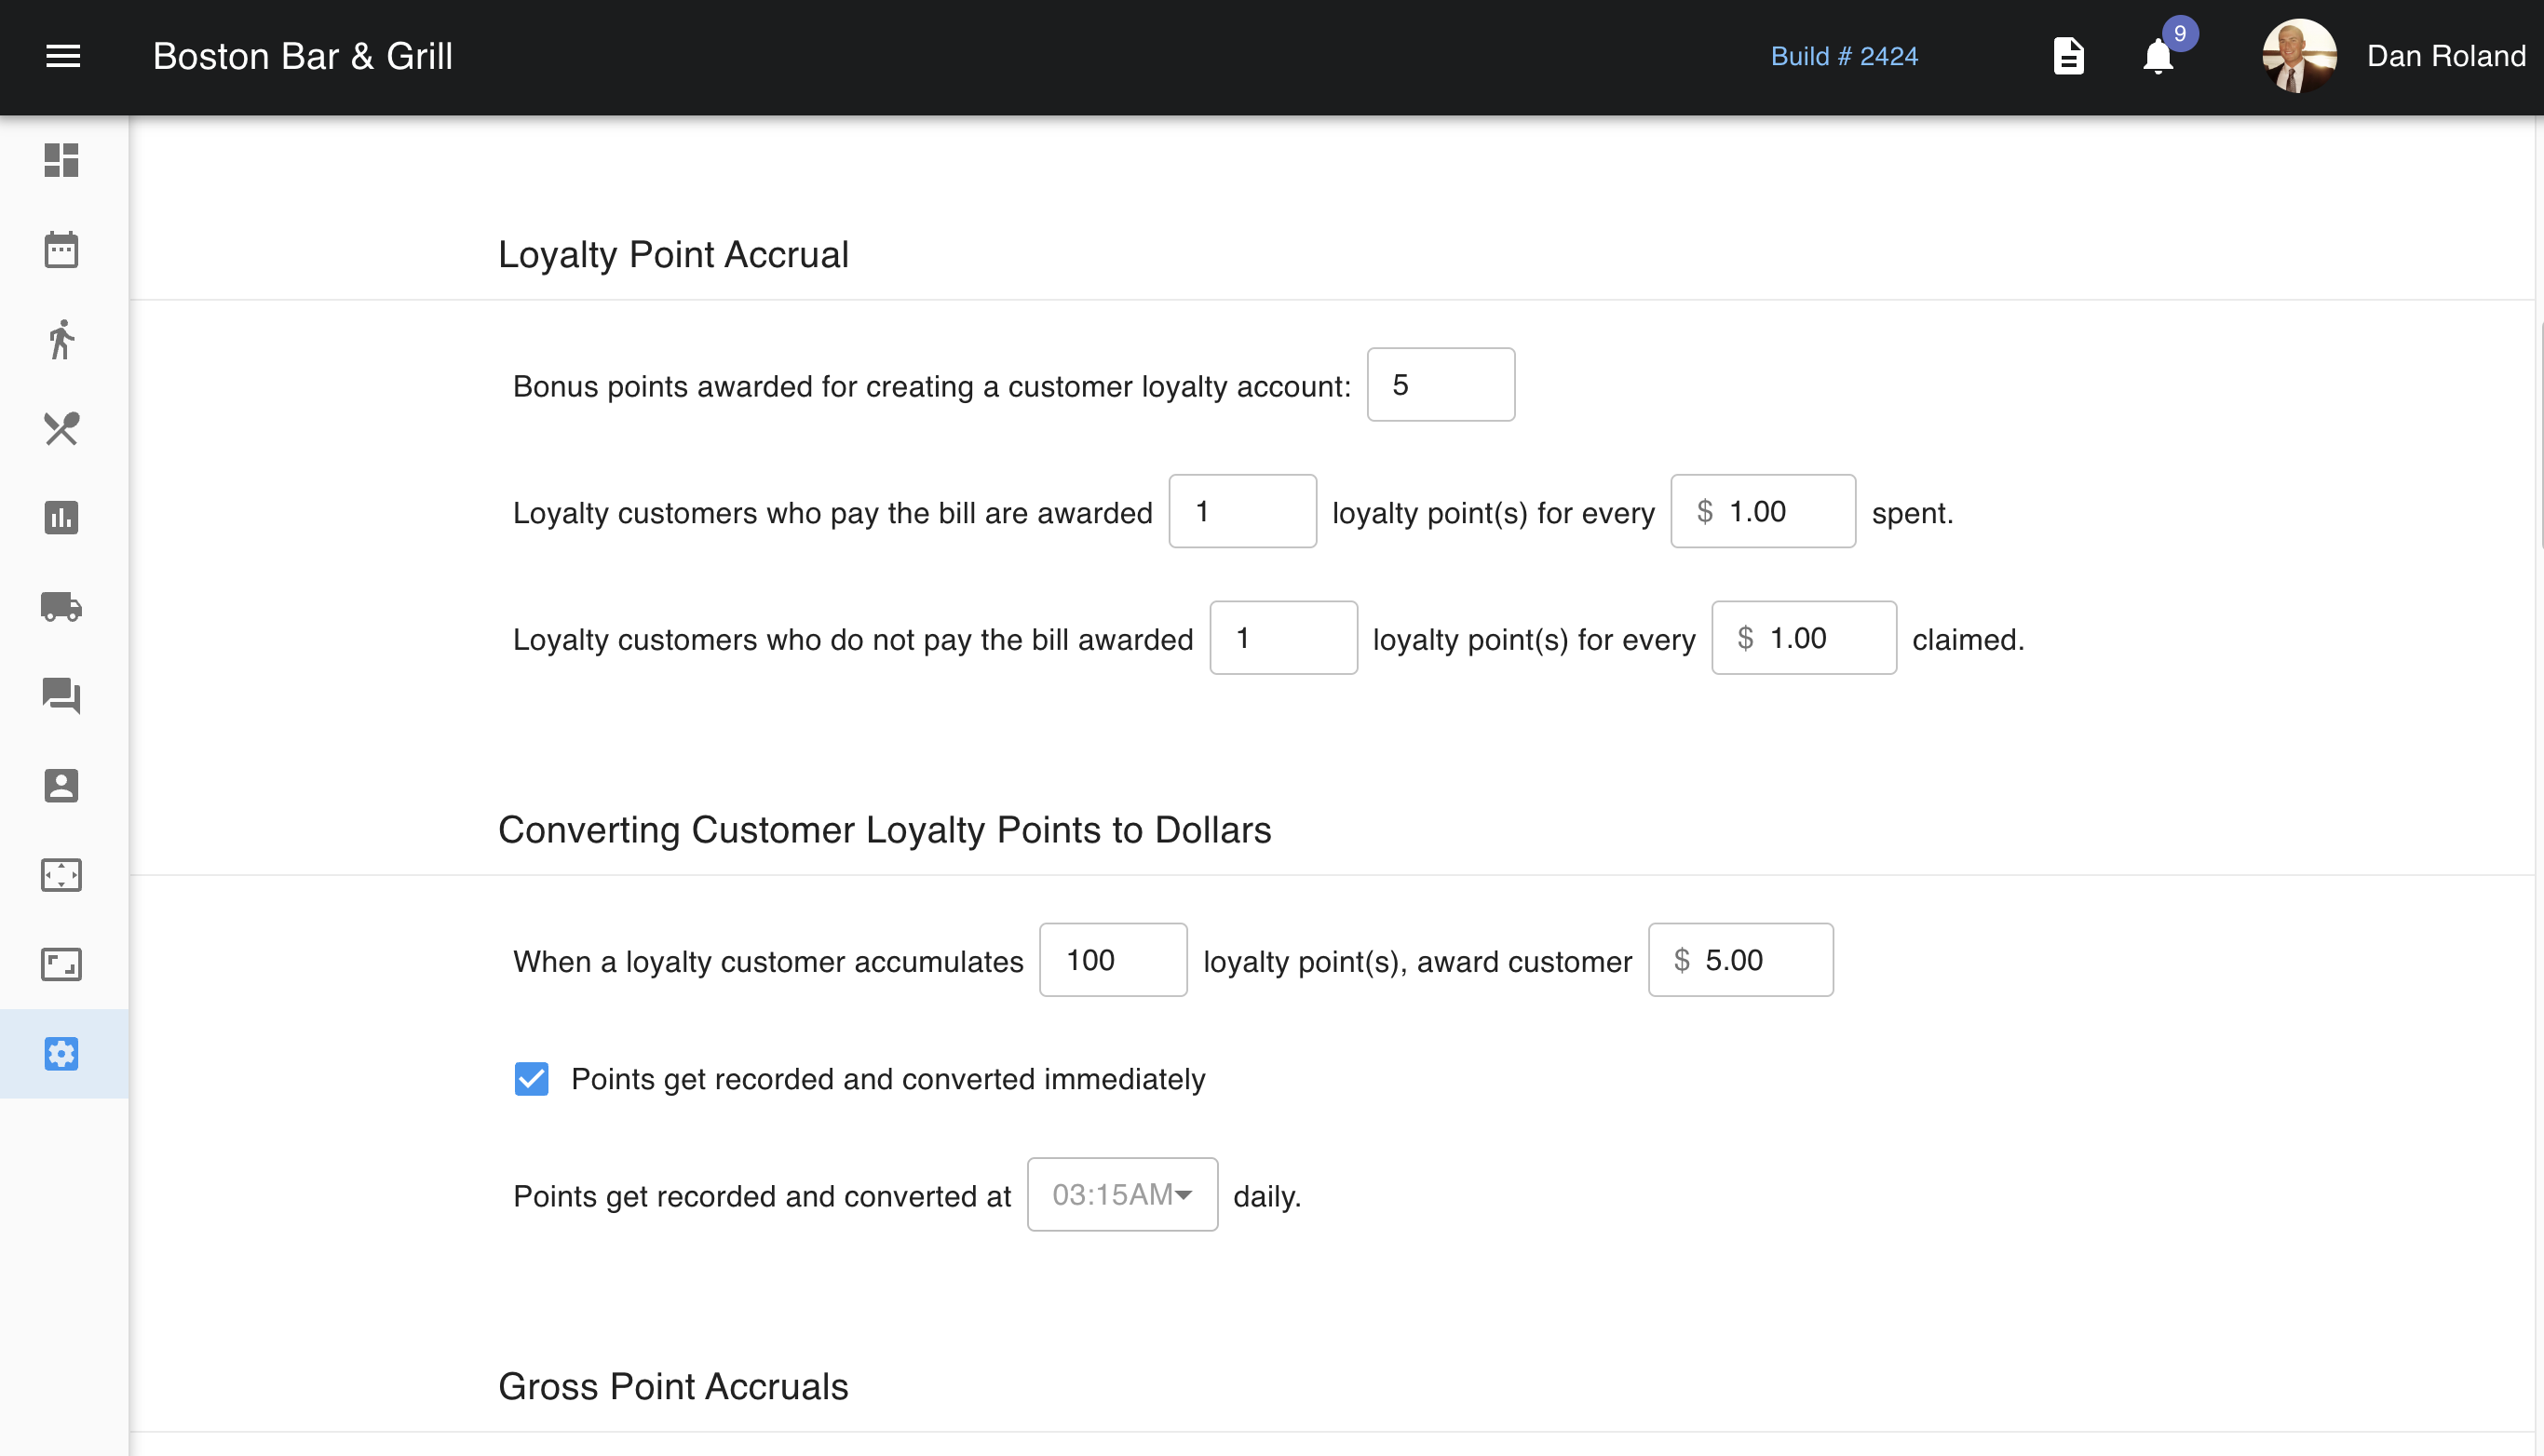Click the document icon in top bar
2544x1456 pixels.
[2068, 56]
